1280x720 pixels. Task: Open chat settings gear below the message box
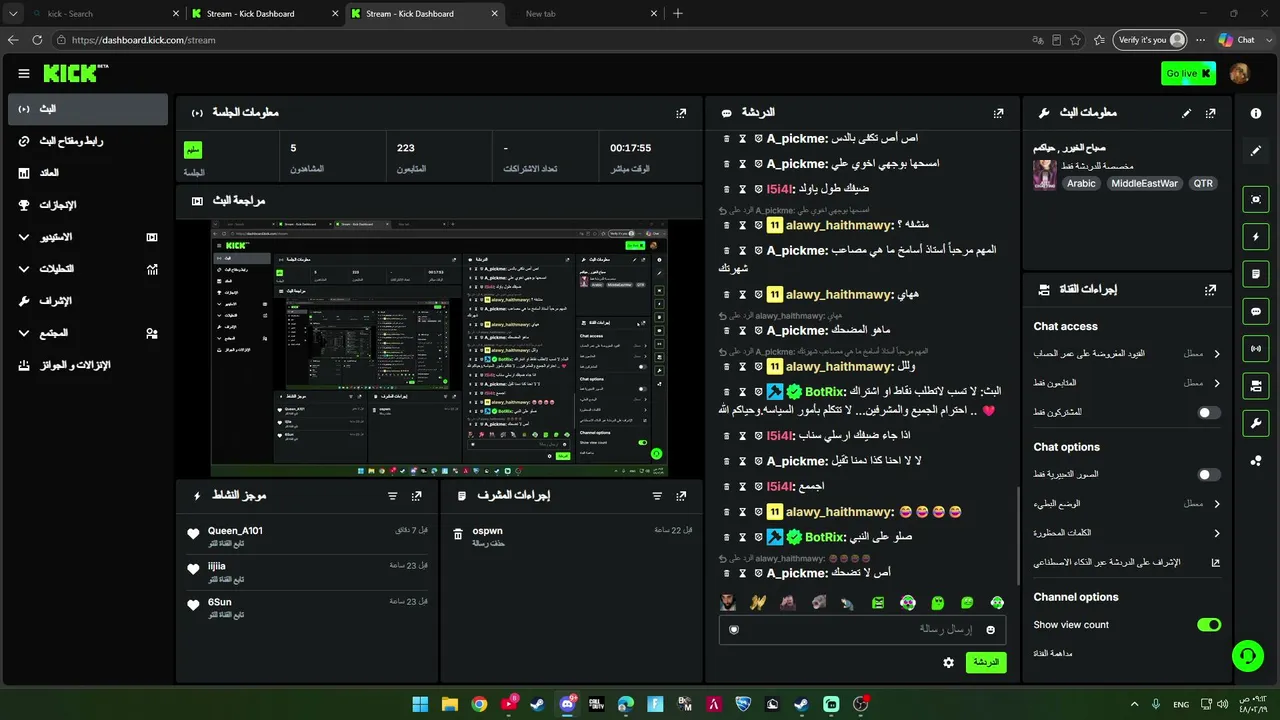click(948, 662)
